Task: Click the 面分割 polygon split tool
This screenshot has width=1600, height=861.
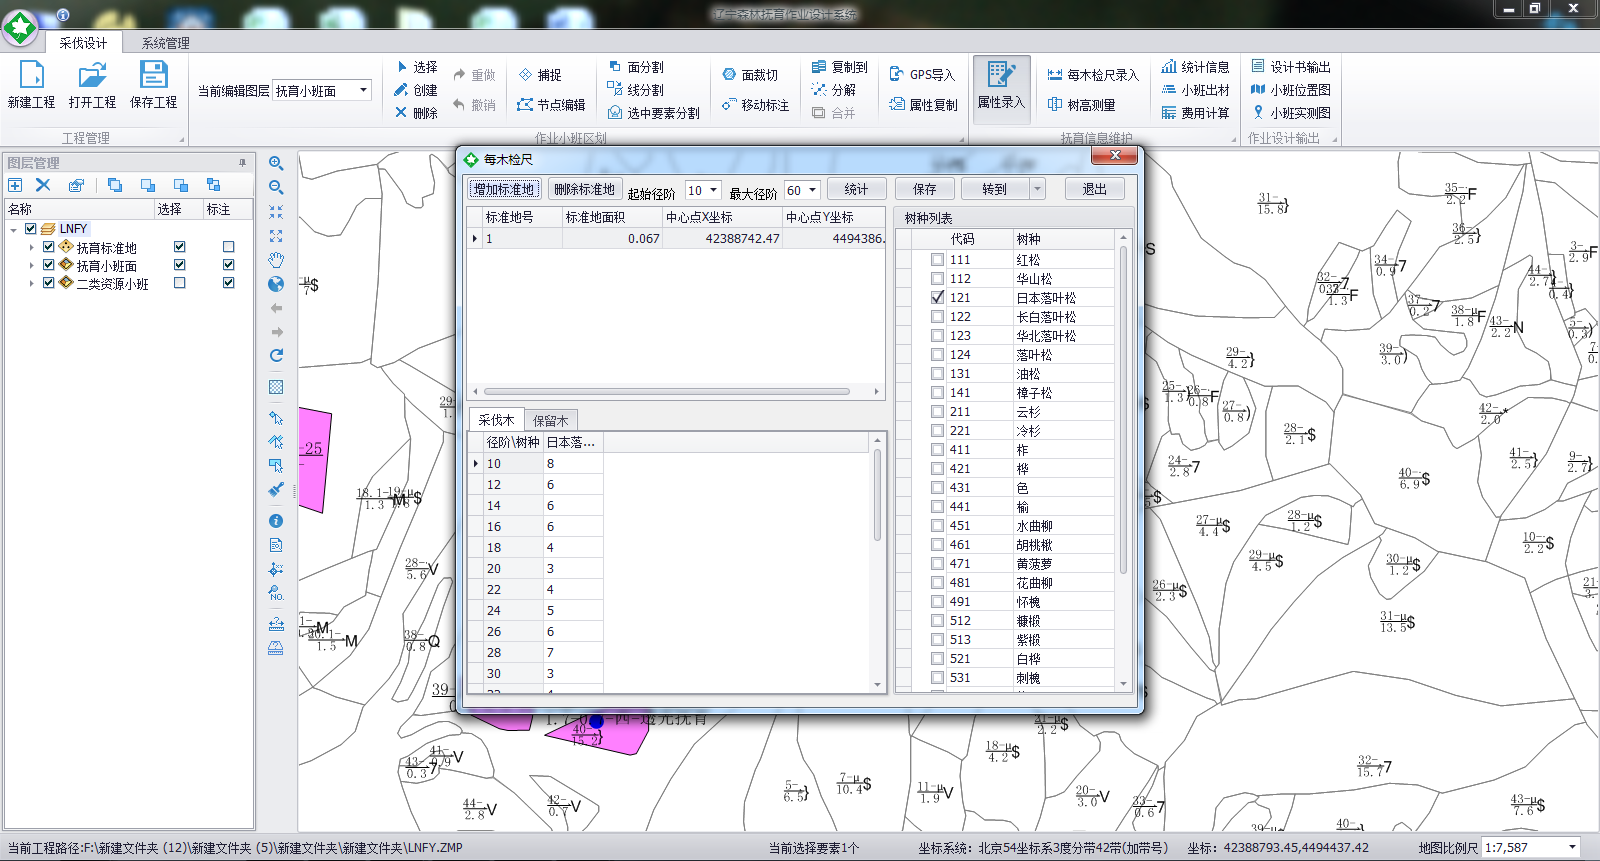Action: tap(636, 67)
